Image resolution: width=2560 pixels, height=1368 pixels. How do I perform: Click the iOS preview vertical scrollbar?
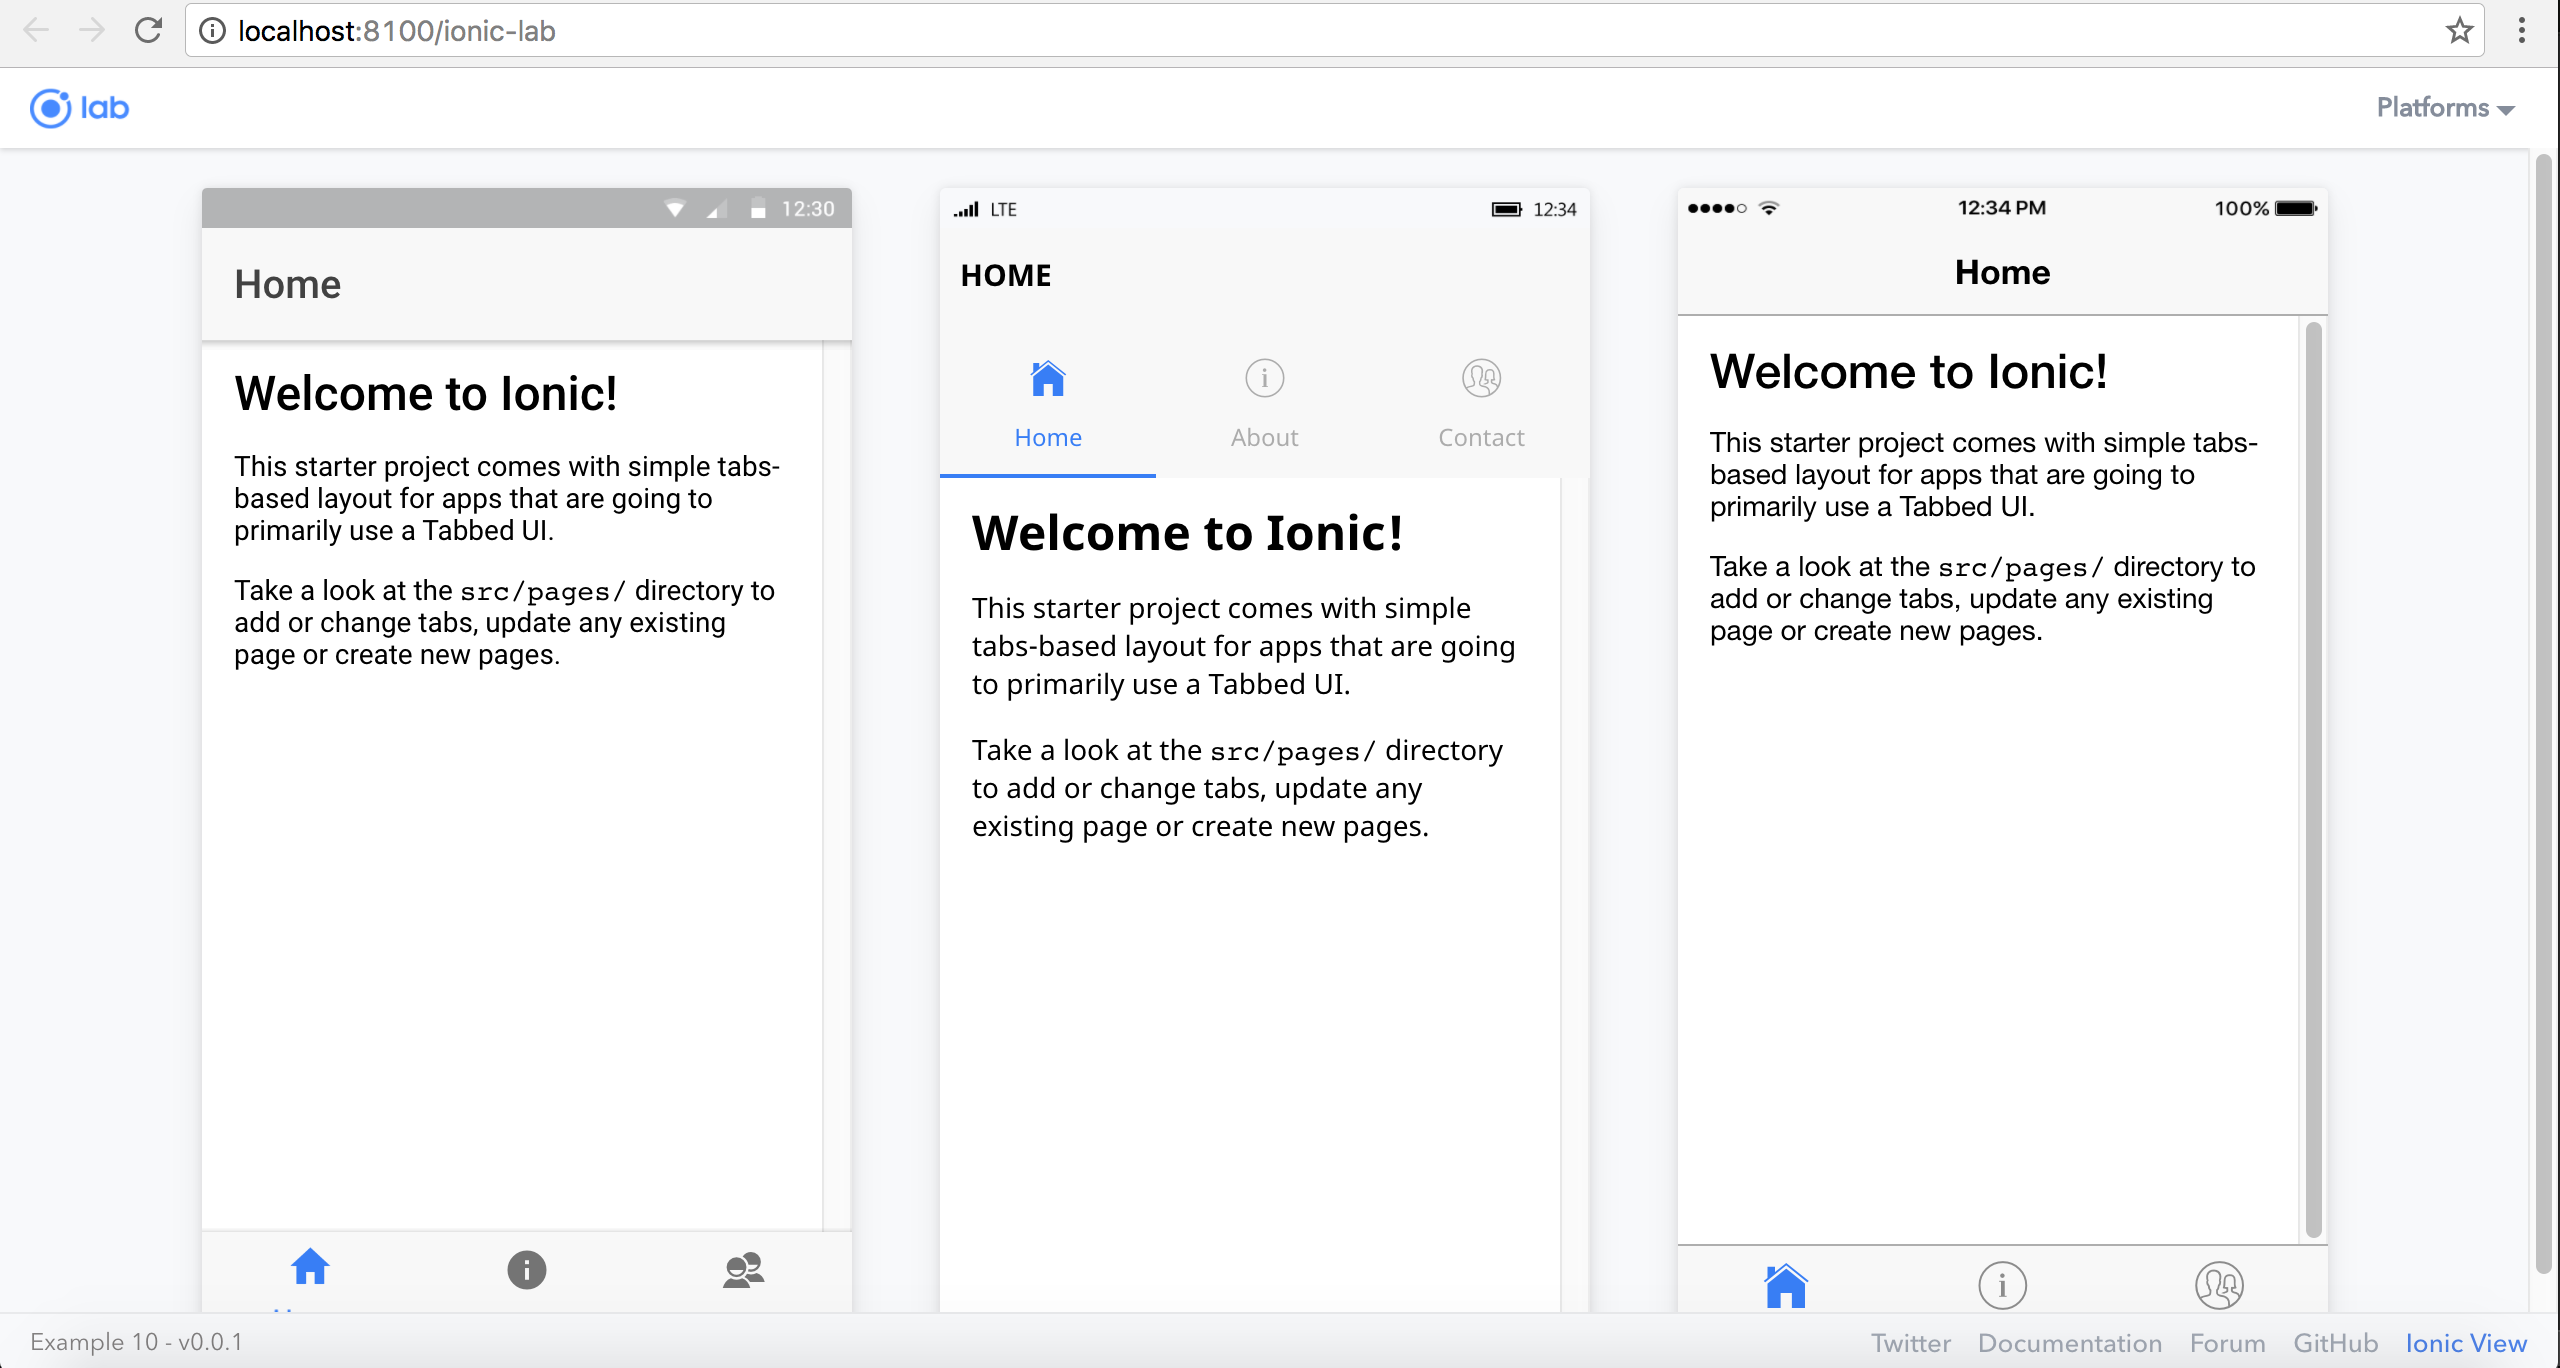tap(2313, 780)
